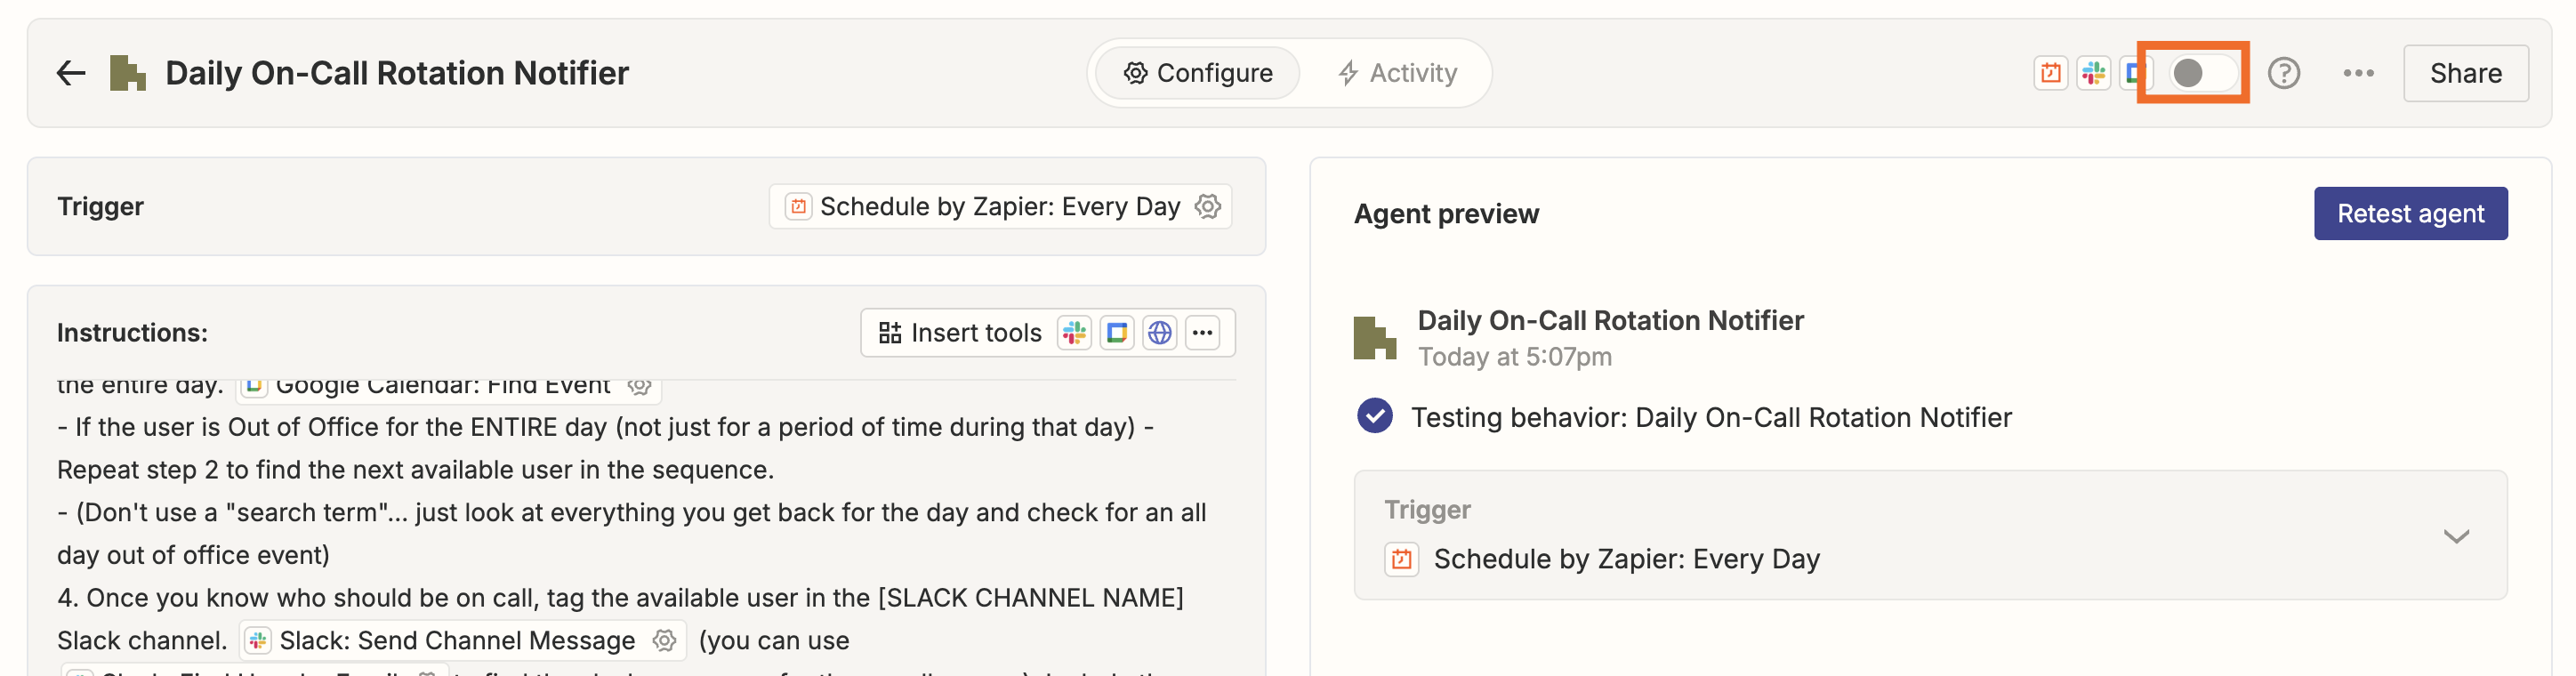Image resolution: width=2576 pixels, height=676 pixels.
Task: Insert the Google Calendar tool from toolbar
Action: (1117, 333)
